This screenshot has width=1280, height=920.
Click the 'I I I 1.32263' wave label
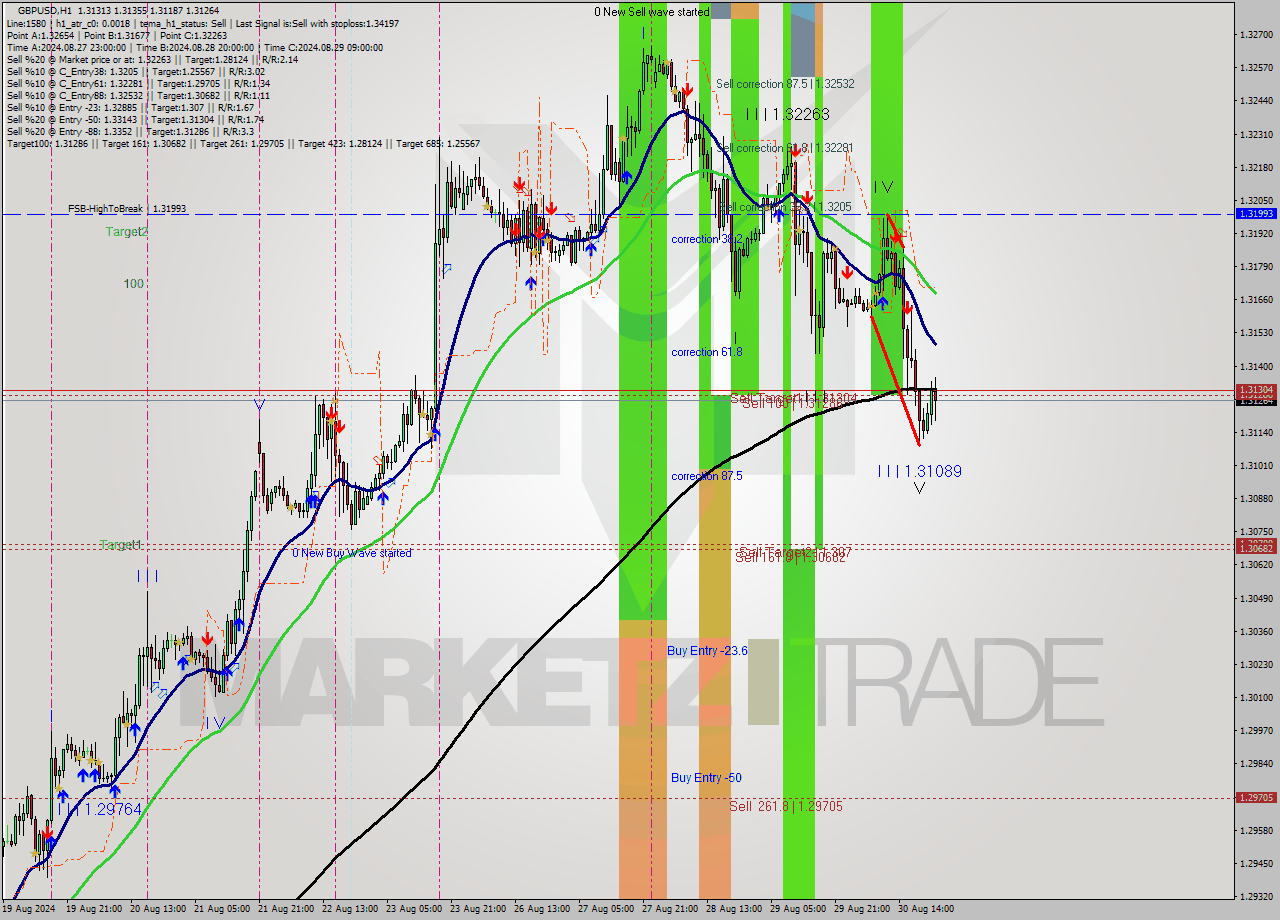[x=788, y=115]
